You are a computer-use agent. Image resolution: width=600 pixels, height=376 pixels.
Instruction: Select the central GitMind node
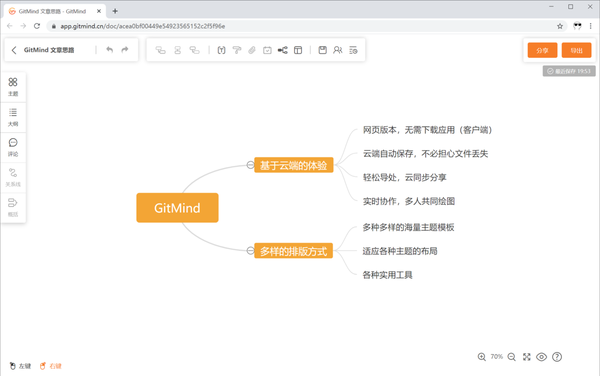click(178, 208)
